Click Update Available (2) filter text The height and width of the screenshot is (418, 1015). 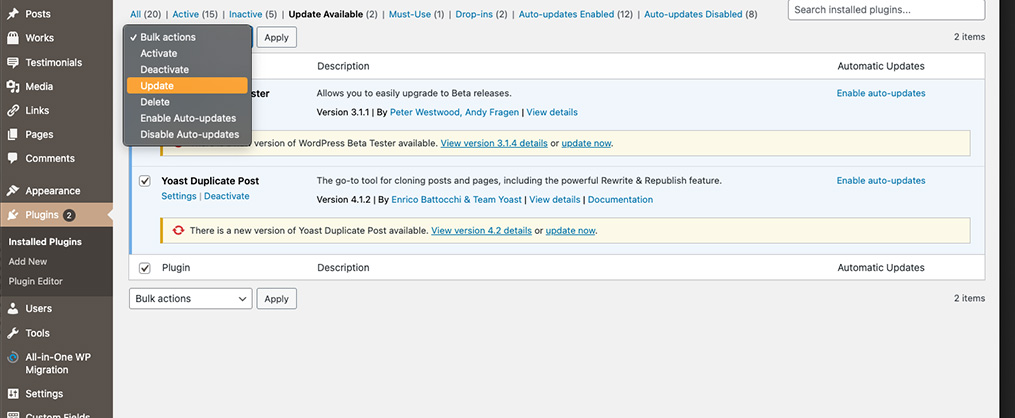click(x=333, y=14)
